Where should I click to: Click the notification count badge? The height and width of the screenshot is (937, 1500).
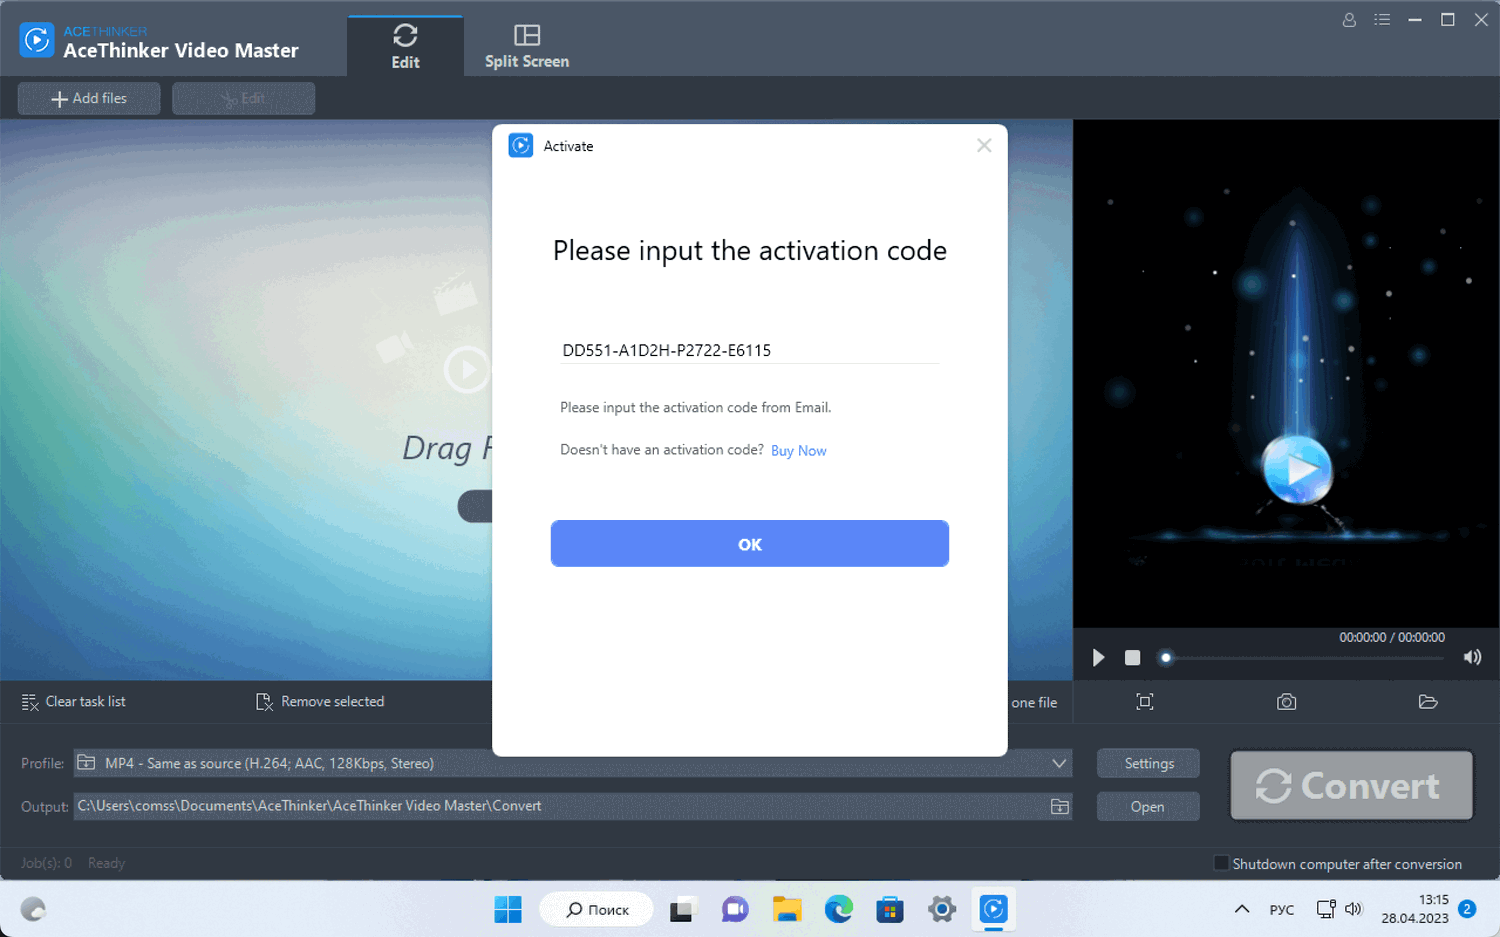(1467, 909)
